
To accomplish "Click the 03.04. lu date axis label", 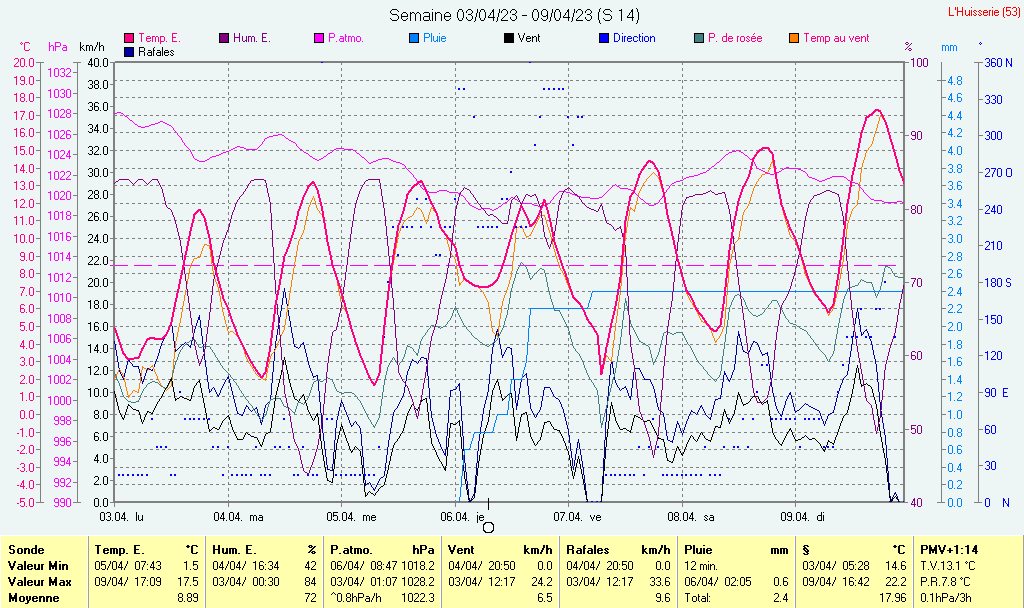I will tap(121, 517).
